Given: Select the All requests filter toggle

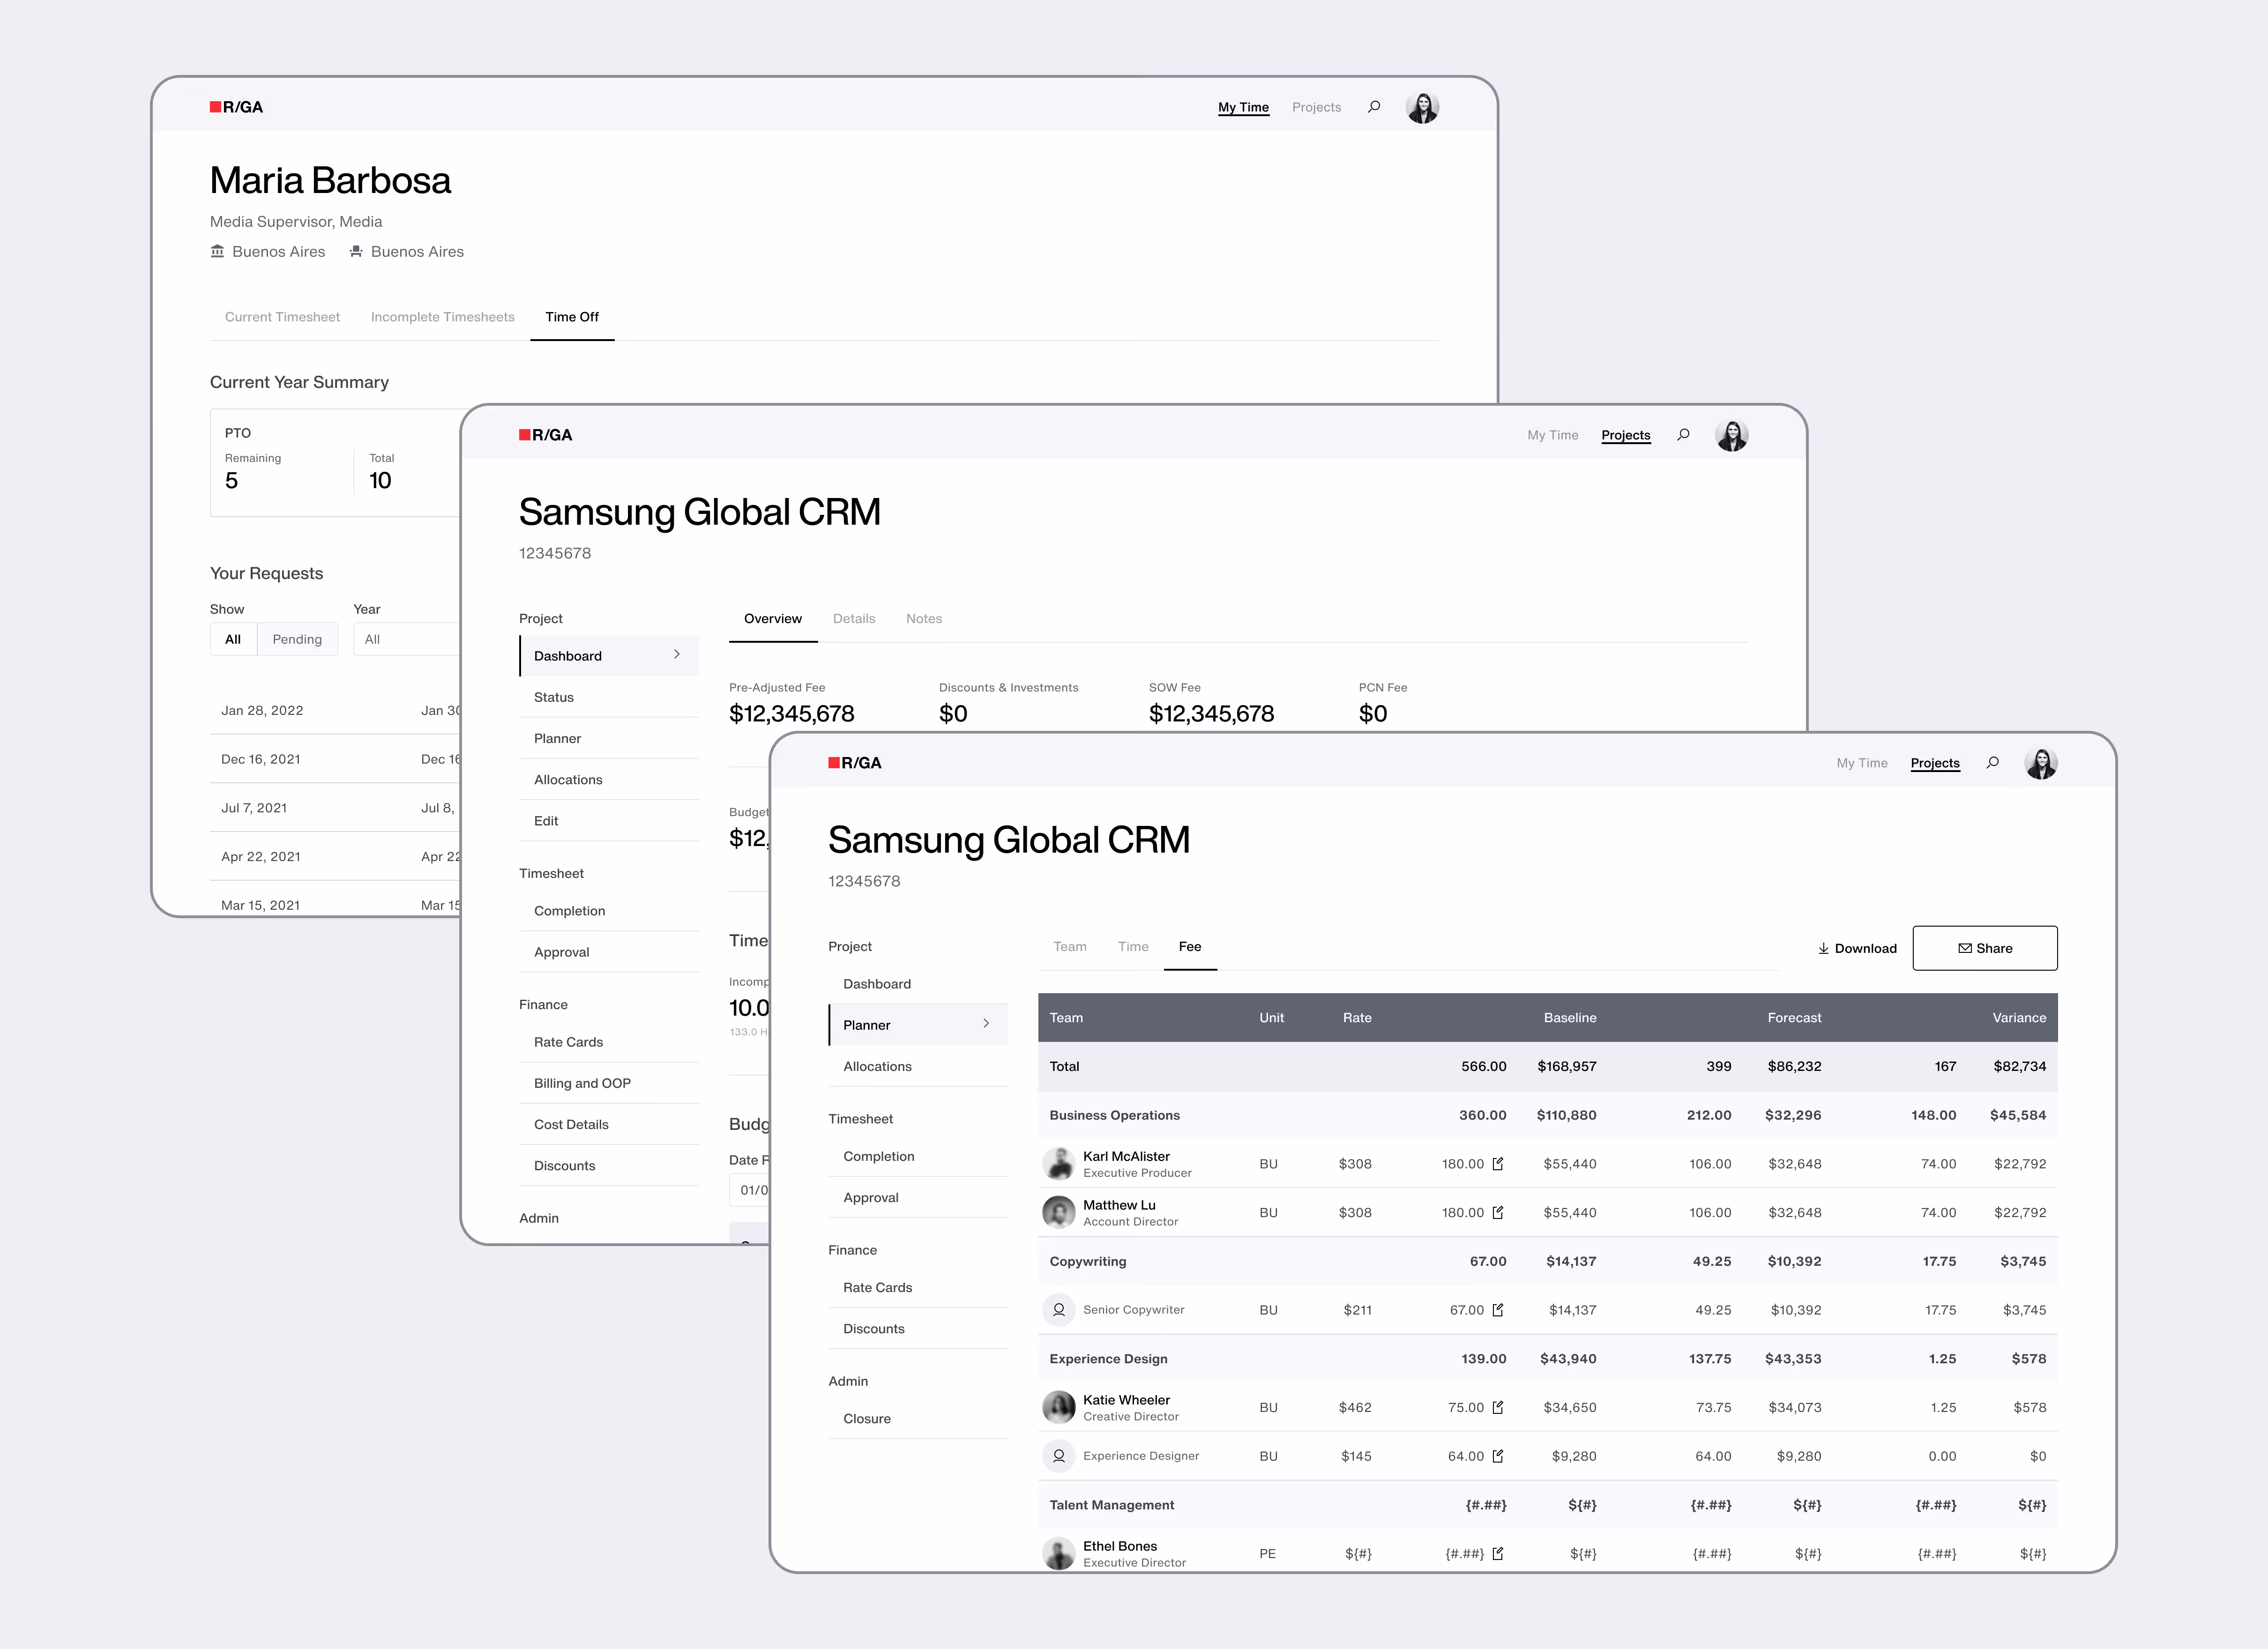Looking at the screenshot, I should tap(233, 639).
